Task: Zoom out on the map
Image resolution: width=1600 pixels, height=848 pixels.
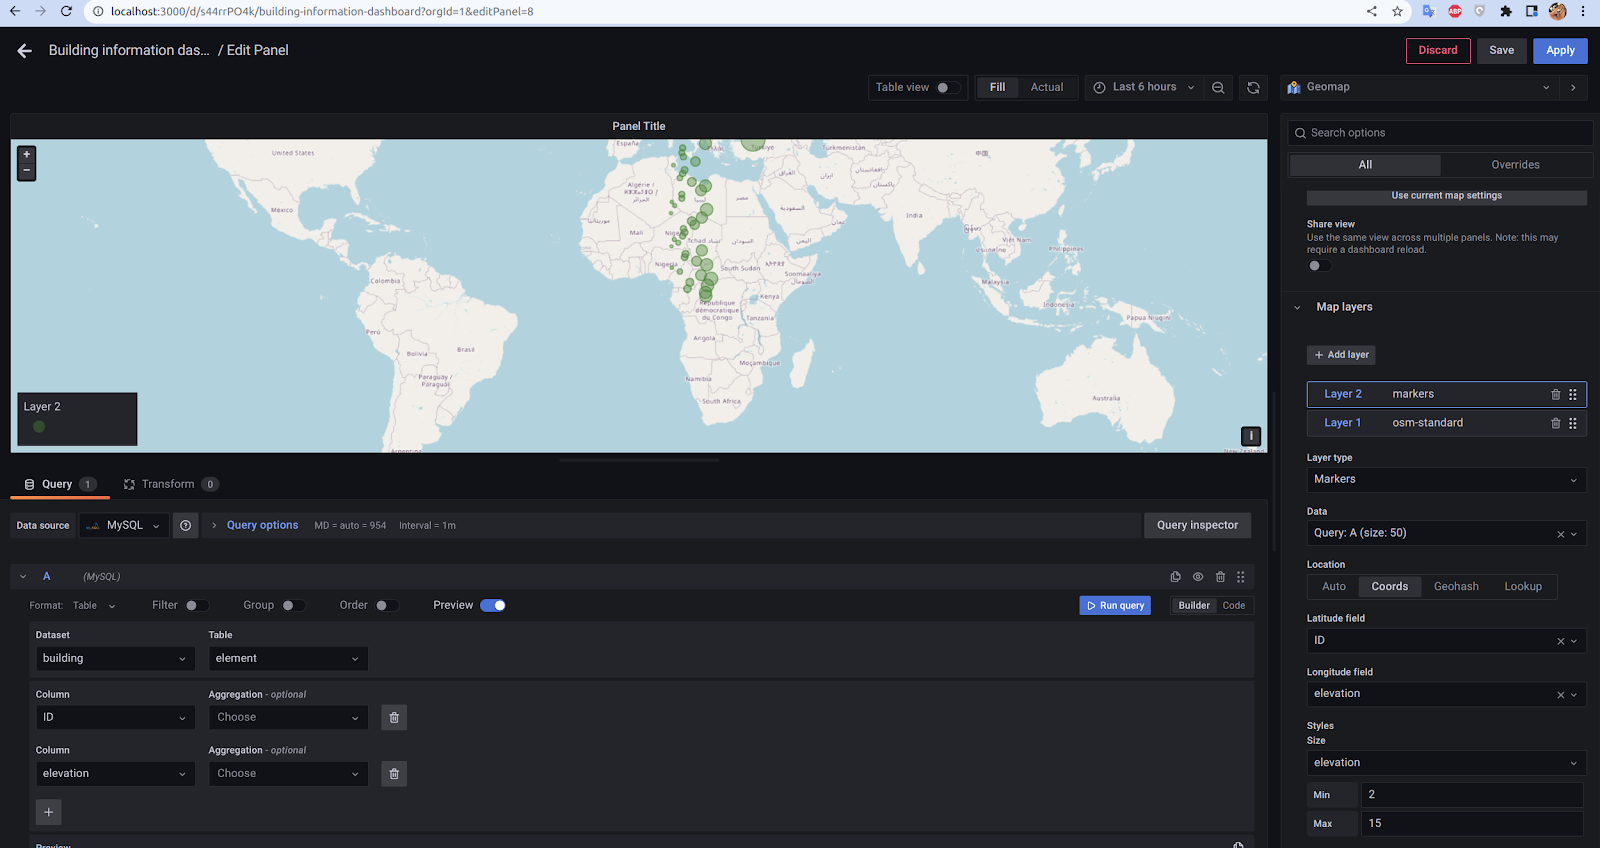Action: pyautogui.click(x=27, y=171)
